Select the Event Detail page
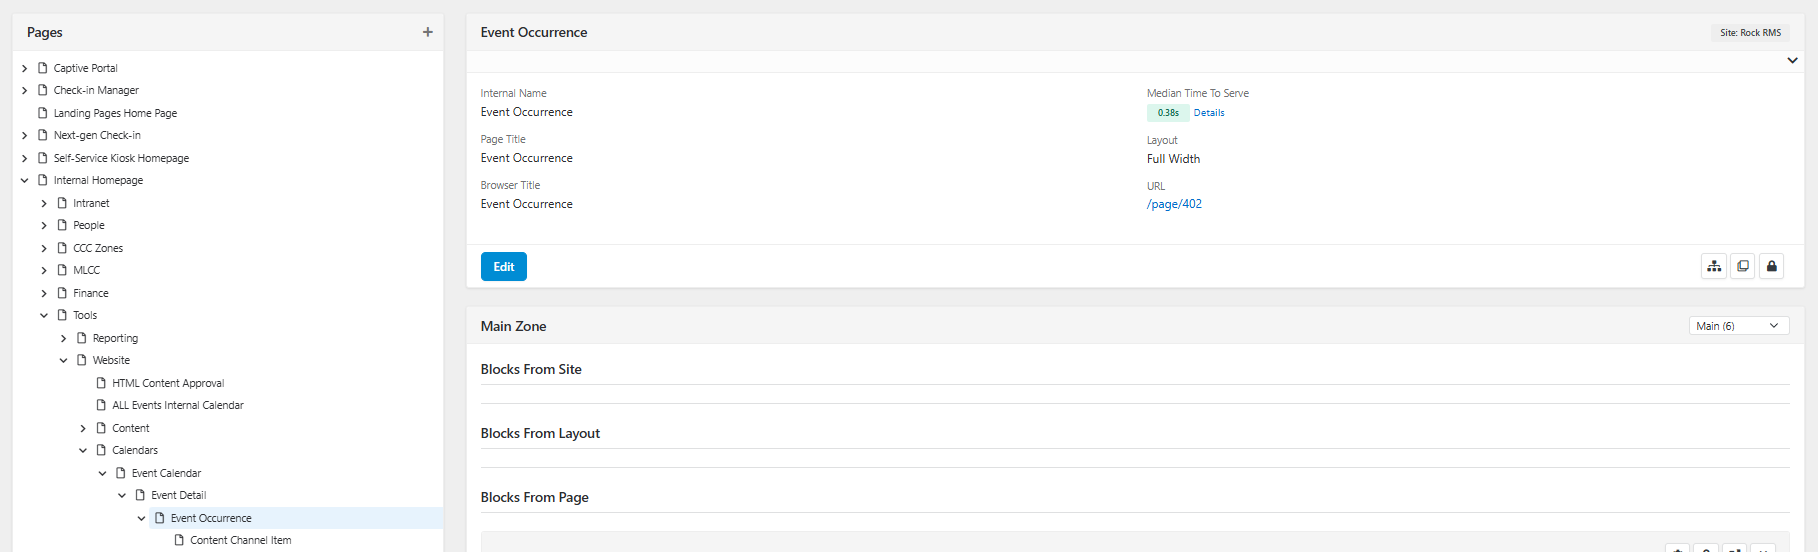 click(179, 495)
